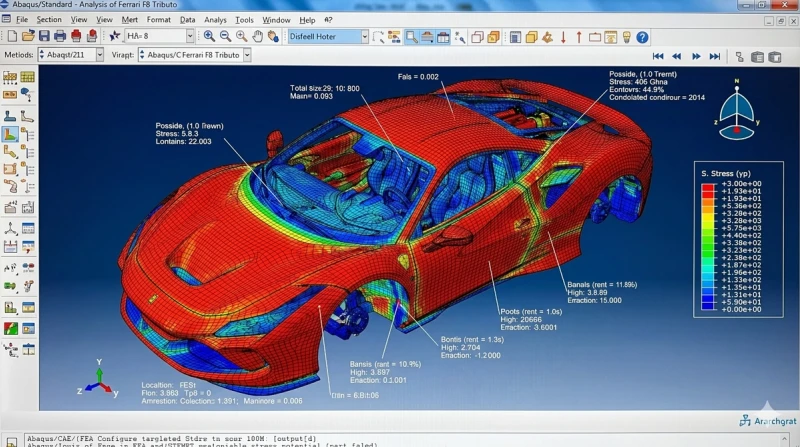Open the Abaqst/211 Metiods dropdown

(99, 55)
